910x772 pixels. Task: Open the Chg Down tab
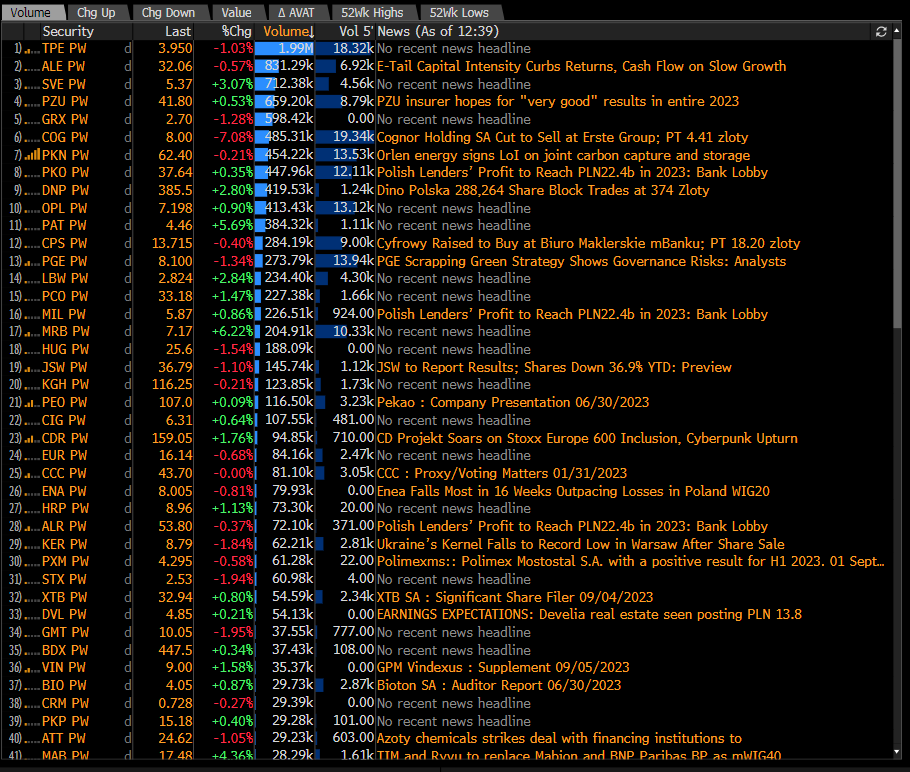(168, 13)
